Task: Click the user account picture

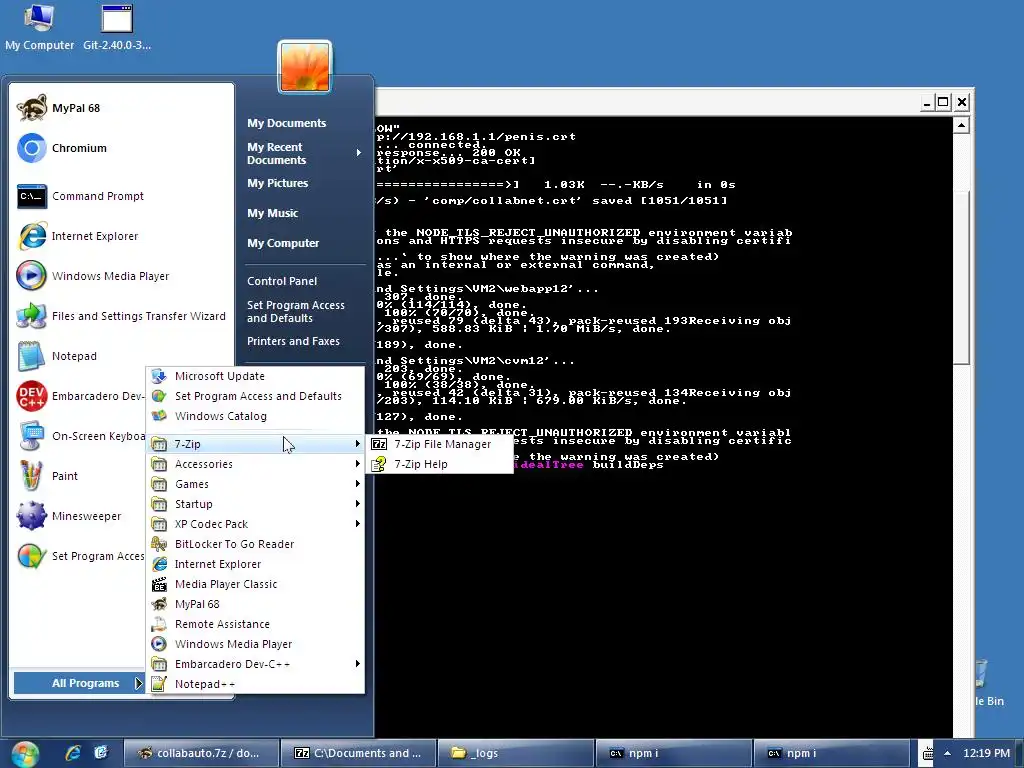Action: tap(305, 67)
